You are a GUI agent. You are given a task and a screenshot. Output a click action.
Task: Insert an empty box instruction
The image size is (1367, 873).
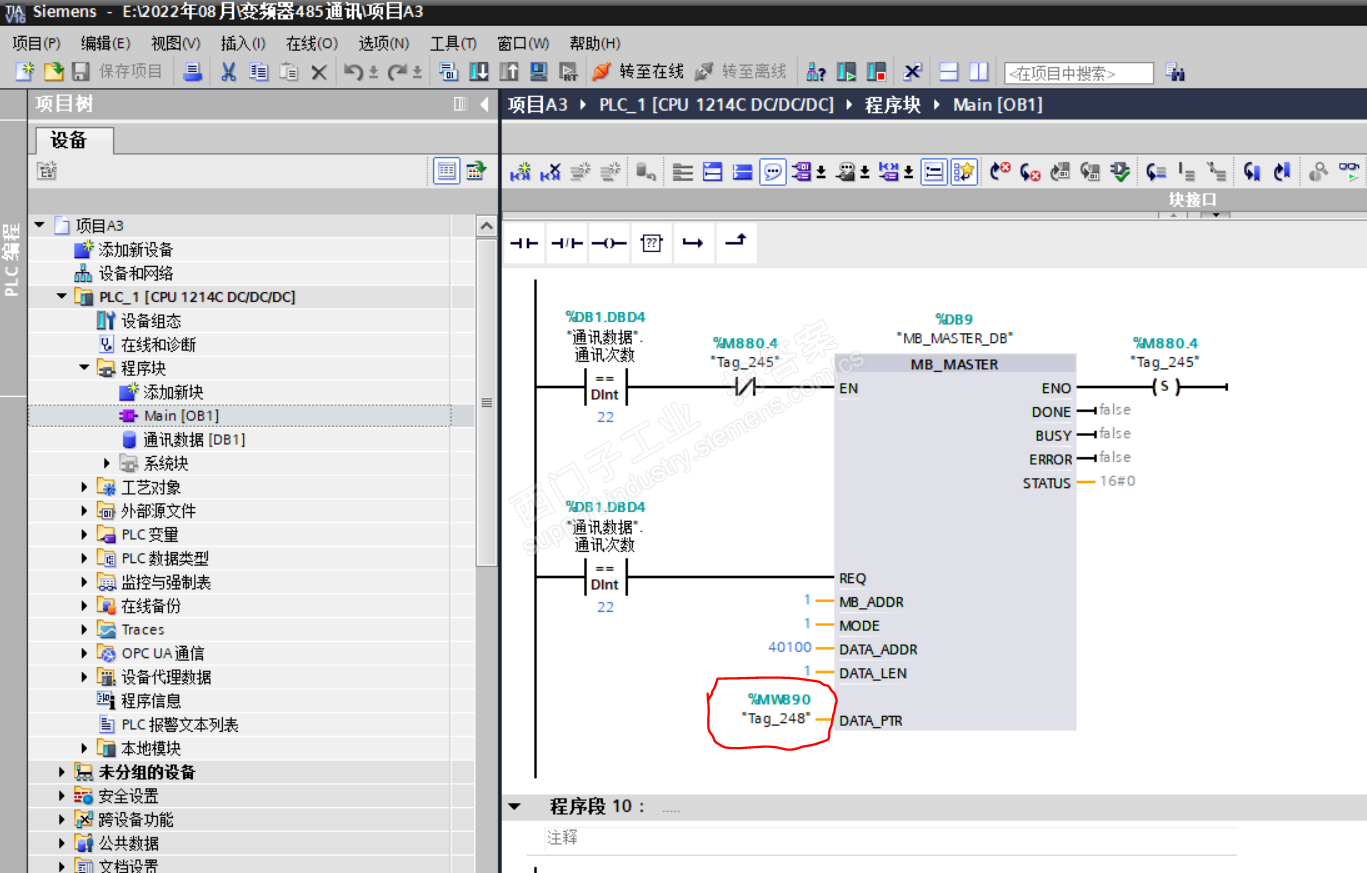pos(652,243)
